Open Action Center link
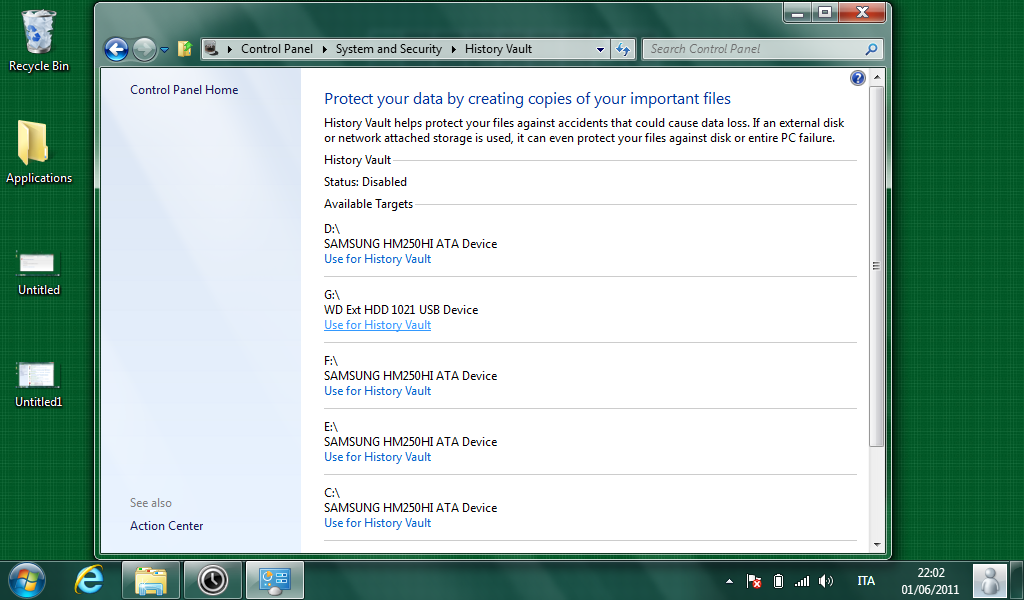Screen dimensions: 1024x600 [x=167, y=526]
